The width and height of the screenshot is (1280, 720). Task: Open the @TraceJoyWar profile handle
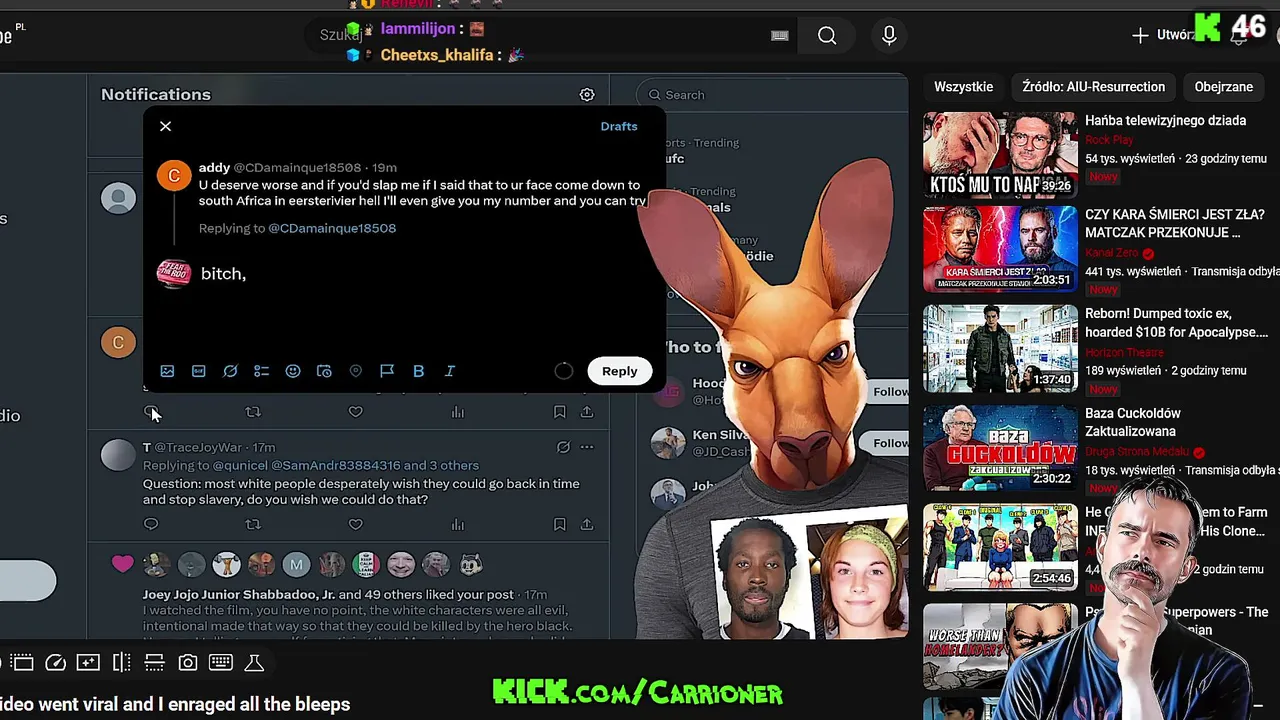(x=198, y=447)
